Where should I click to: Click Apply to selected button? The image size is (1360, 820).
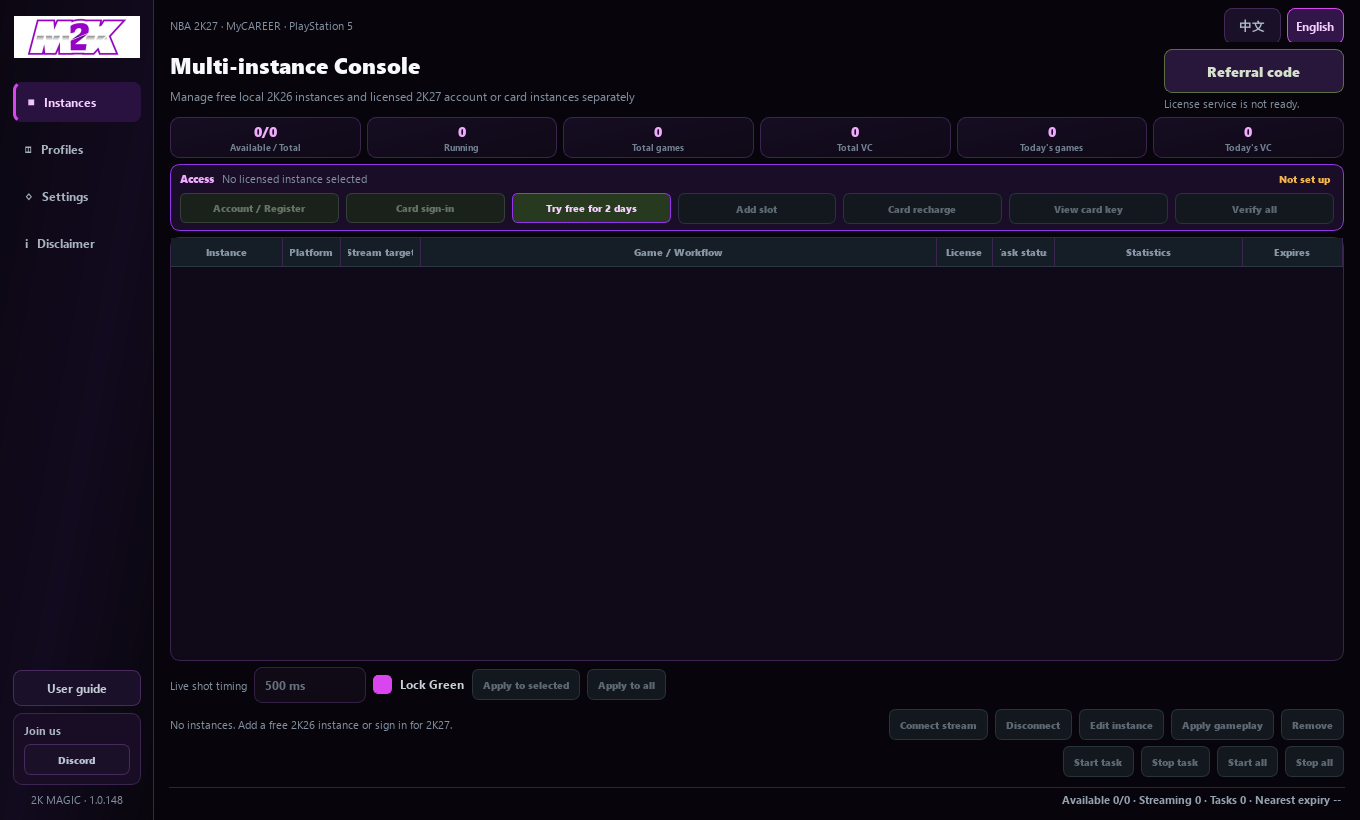point(526,685)
